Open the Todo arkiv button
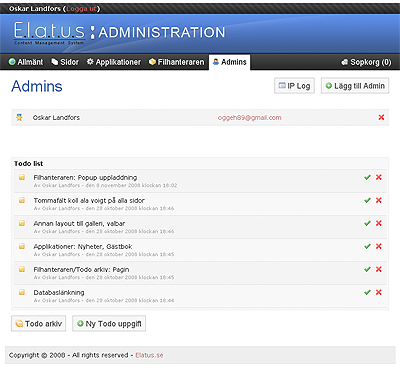The image size is (400, 369). (38, 324)
